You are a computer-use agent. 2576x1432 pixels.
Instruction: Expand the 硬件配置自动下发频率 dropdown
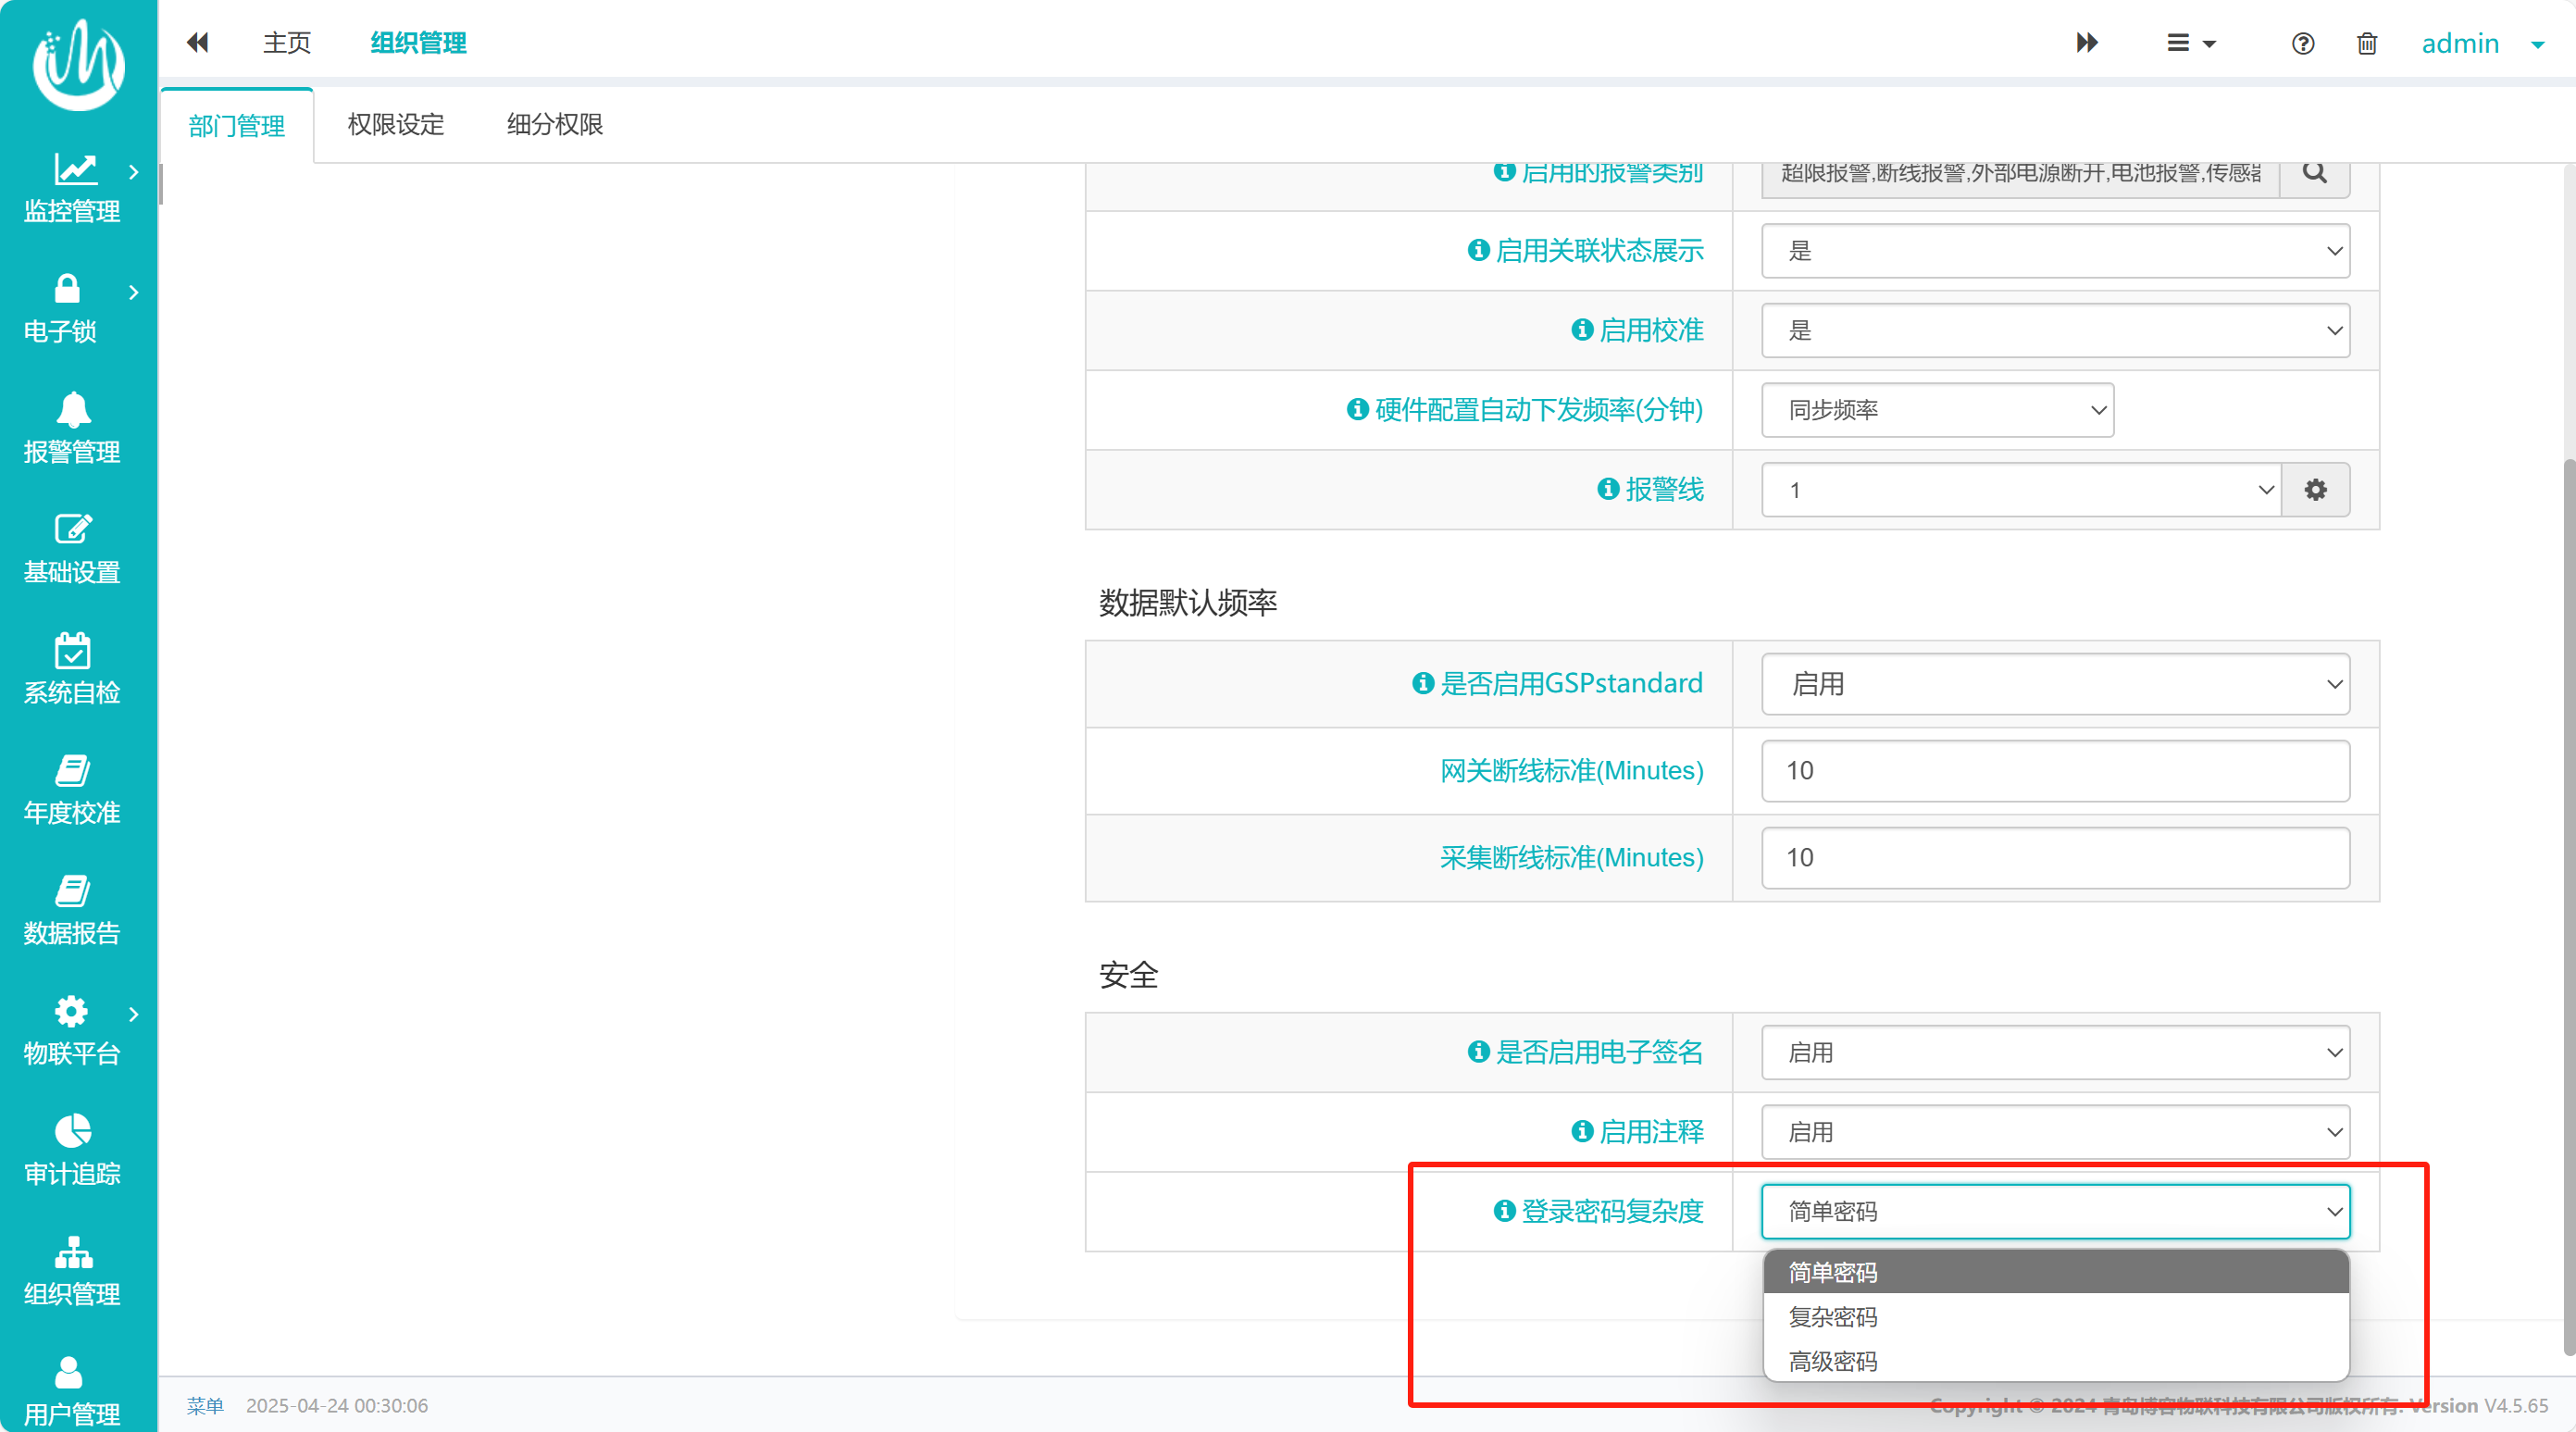pos(1937,410)
